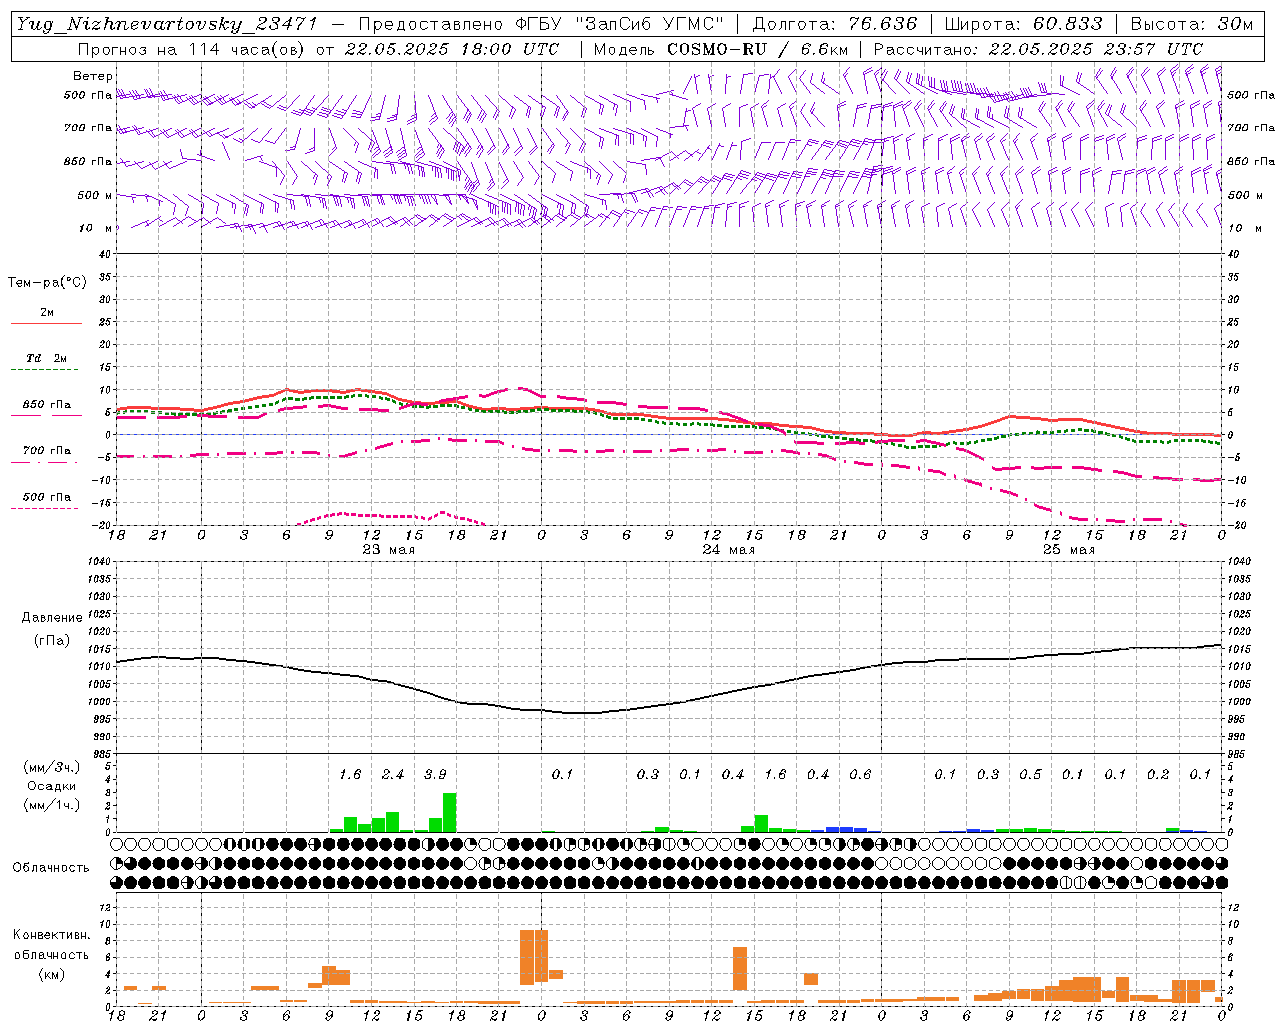The image size is (1280, 1024).
Task: Click the '700 гПа' legend in temperature panel
Action: click(x=46, y=451)
